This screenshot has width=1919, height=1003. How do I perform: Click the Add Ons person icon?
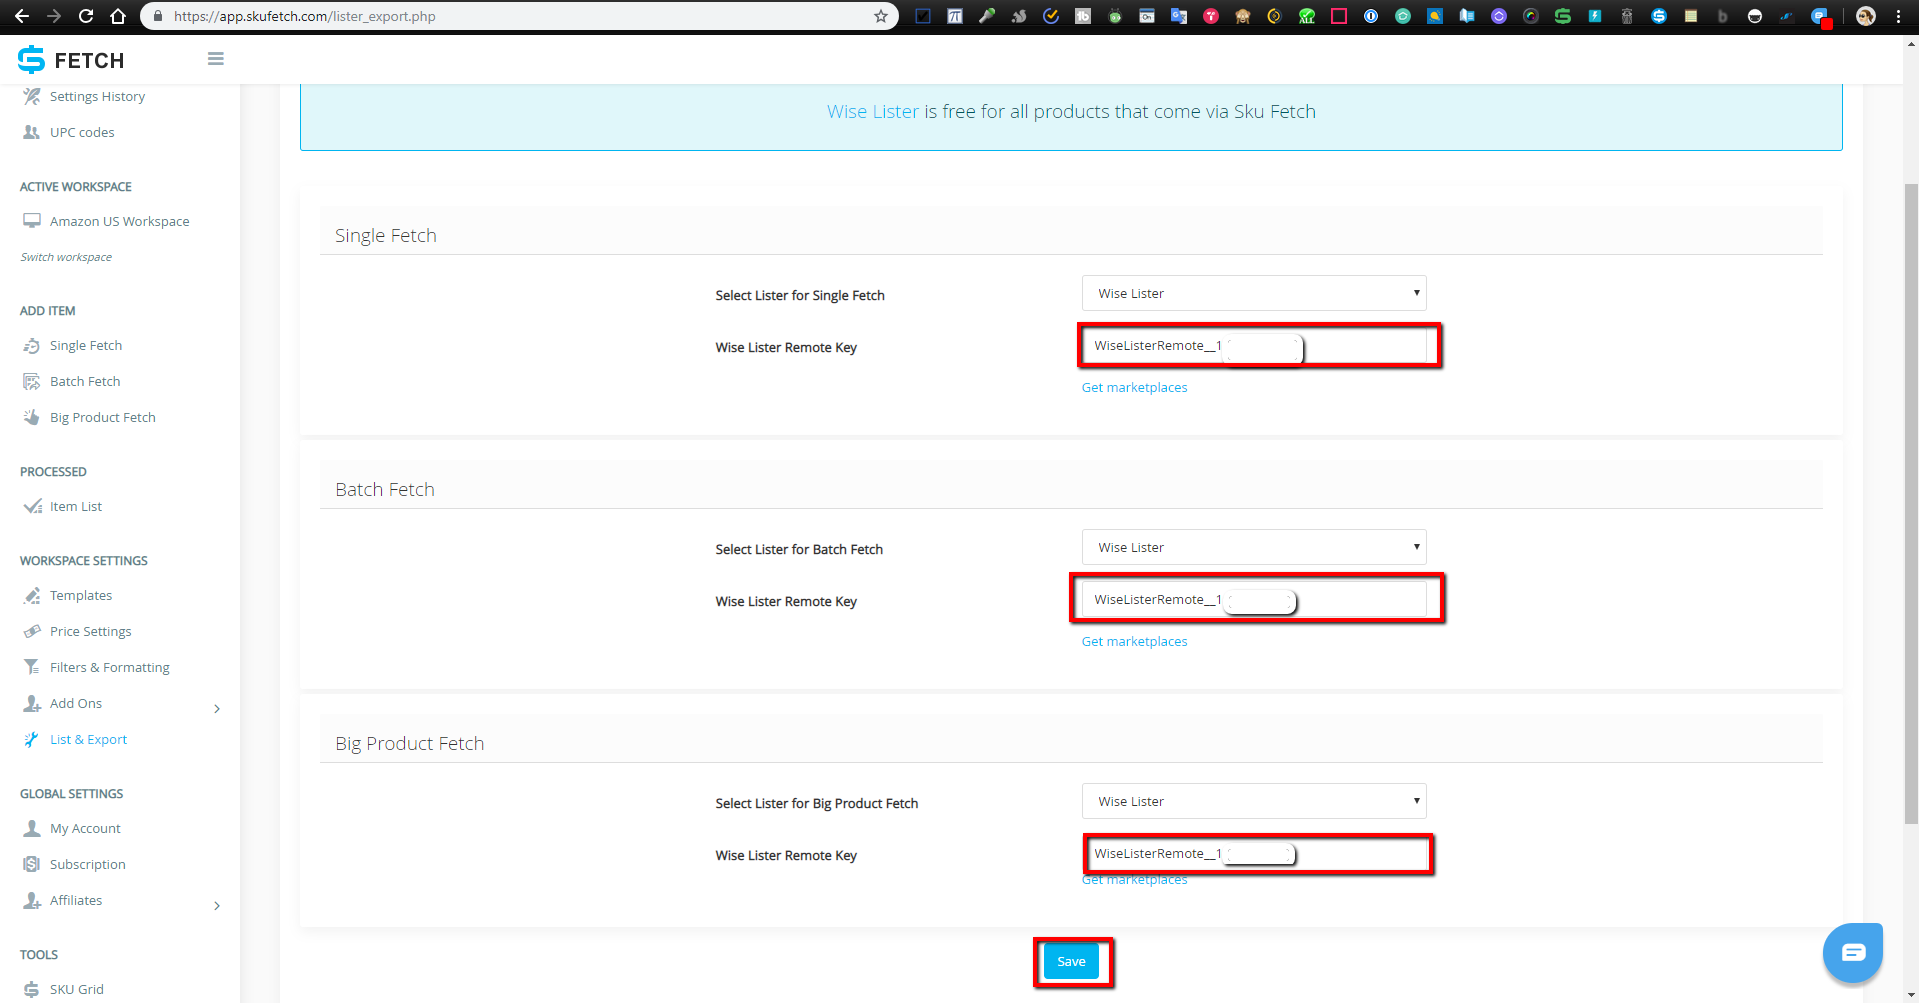pyautogui.click(x=32, y=703)
